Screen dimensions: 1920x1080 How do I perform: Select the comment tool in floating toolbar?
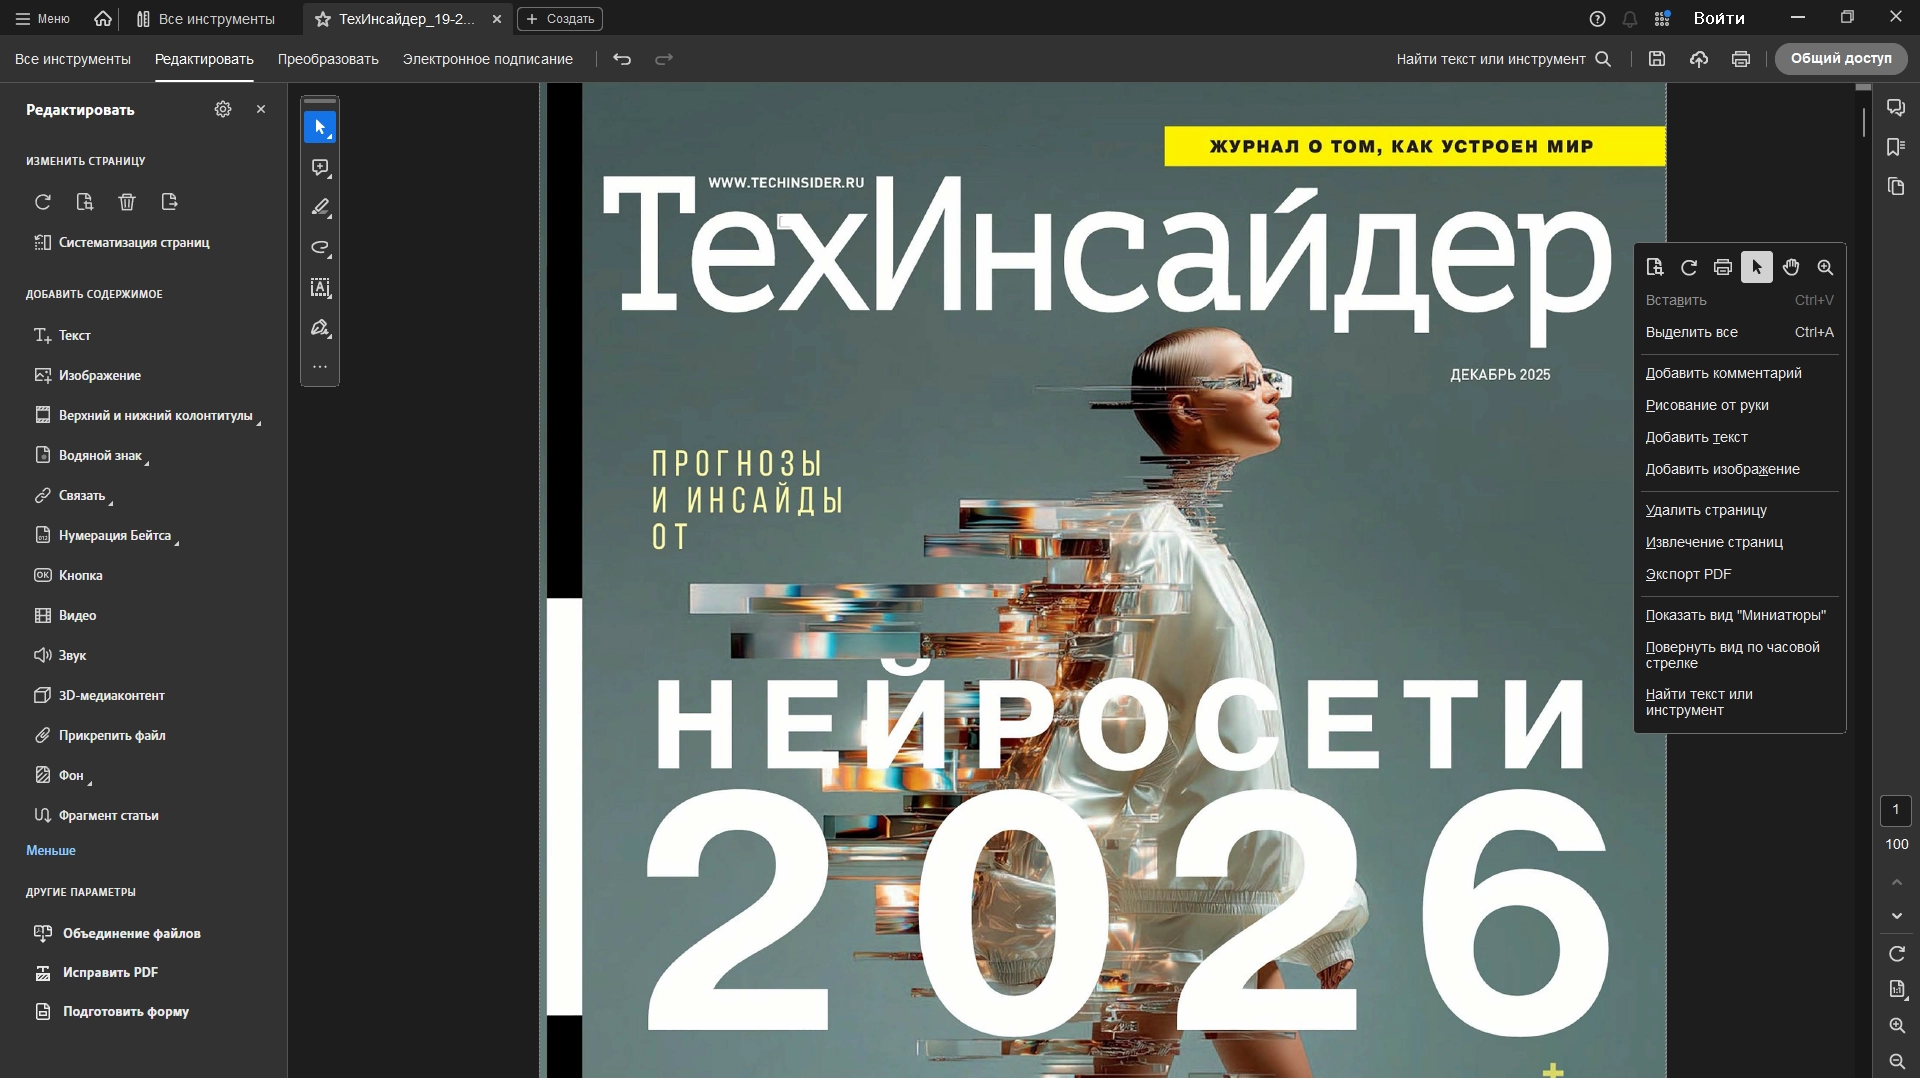pyautogui.click(x=320, y=168)
